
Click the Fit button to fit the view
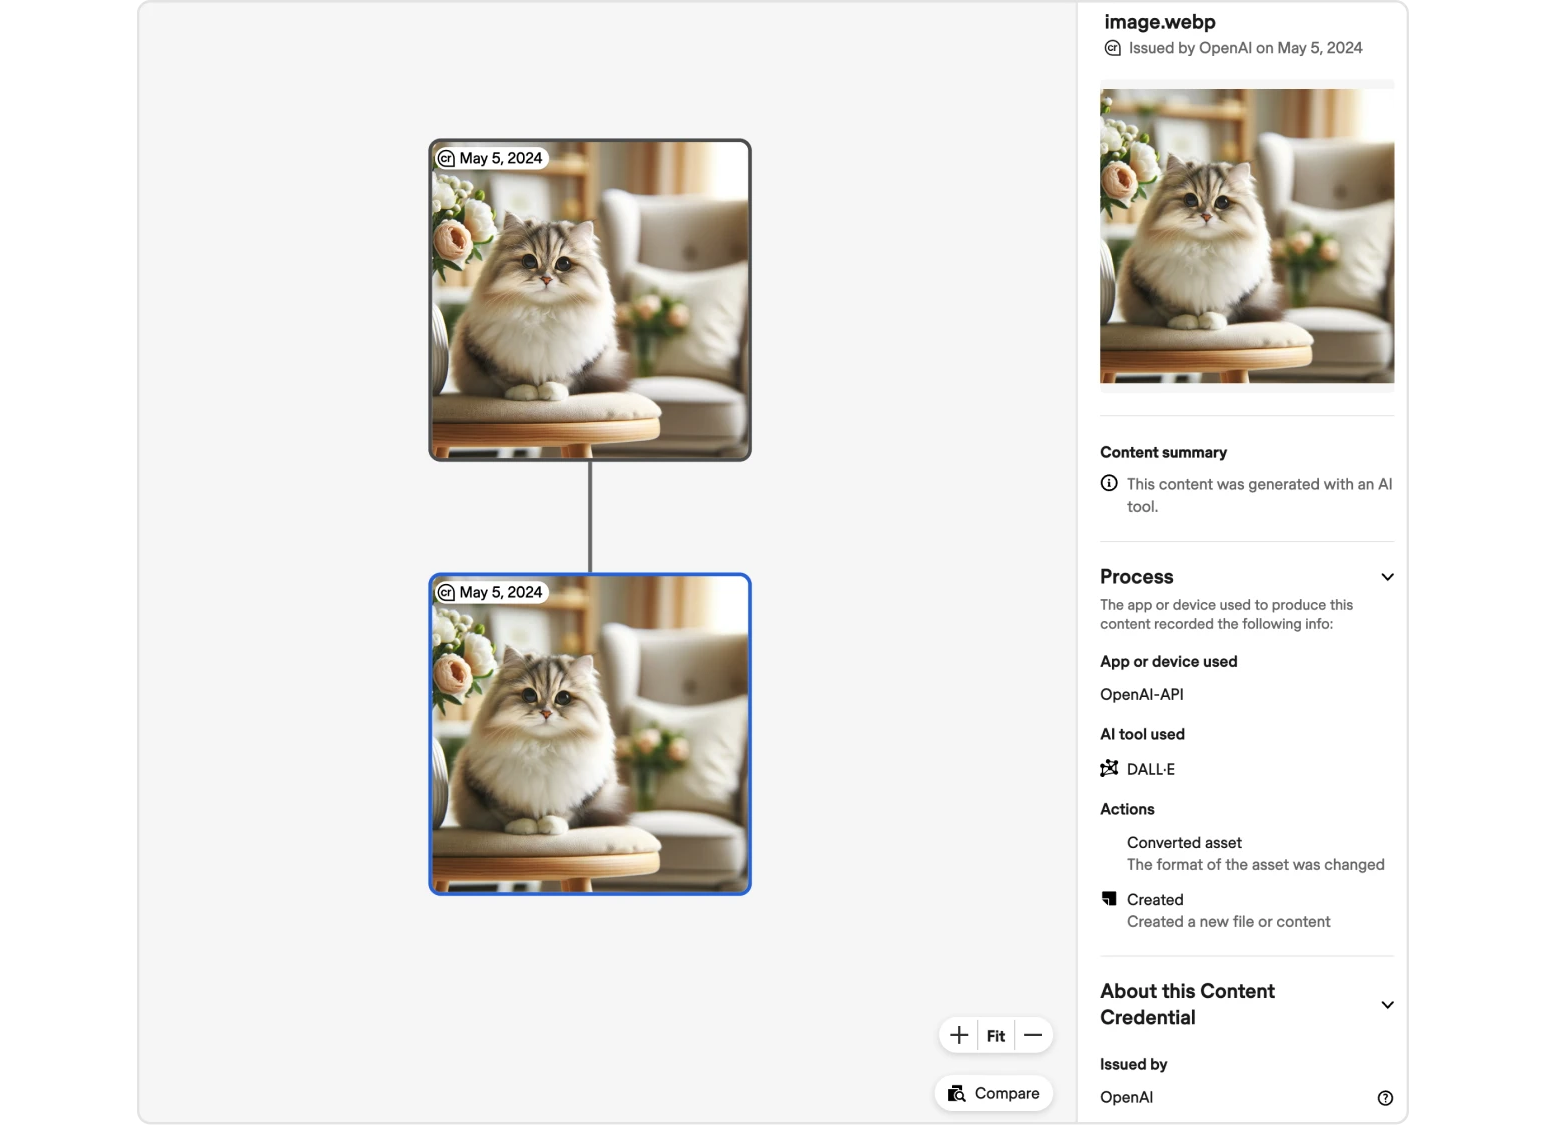pos(995,1035)
